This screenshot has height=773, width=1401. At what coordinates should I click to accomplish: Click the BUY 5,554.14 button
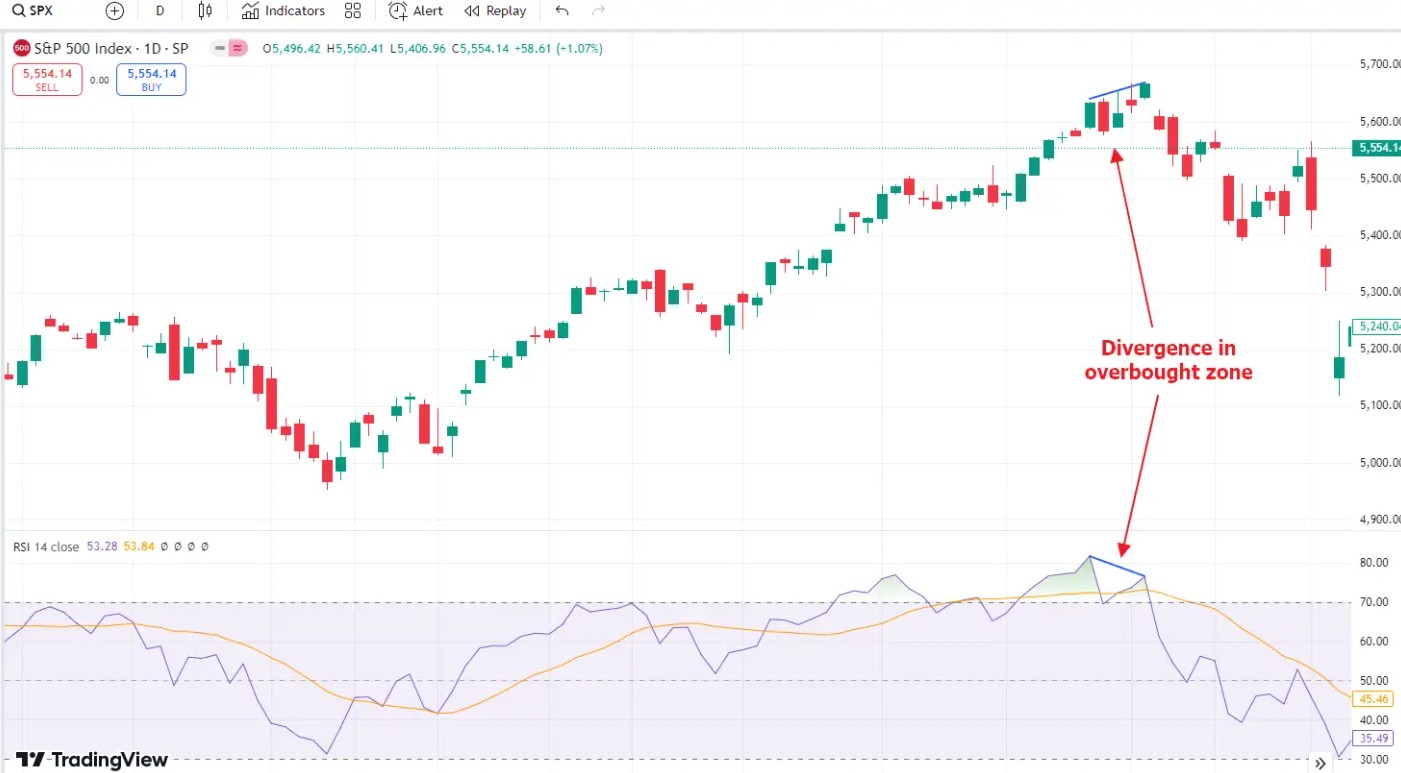(x=151, y=80)
